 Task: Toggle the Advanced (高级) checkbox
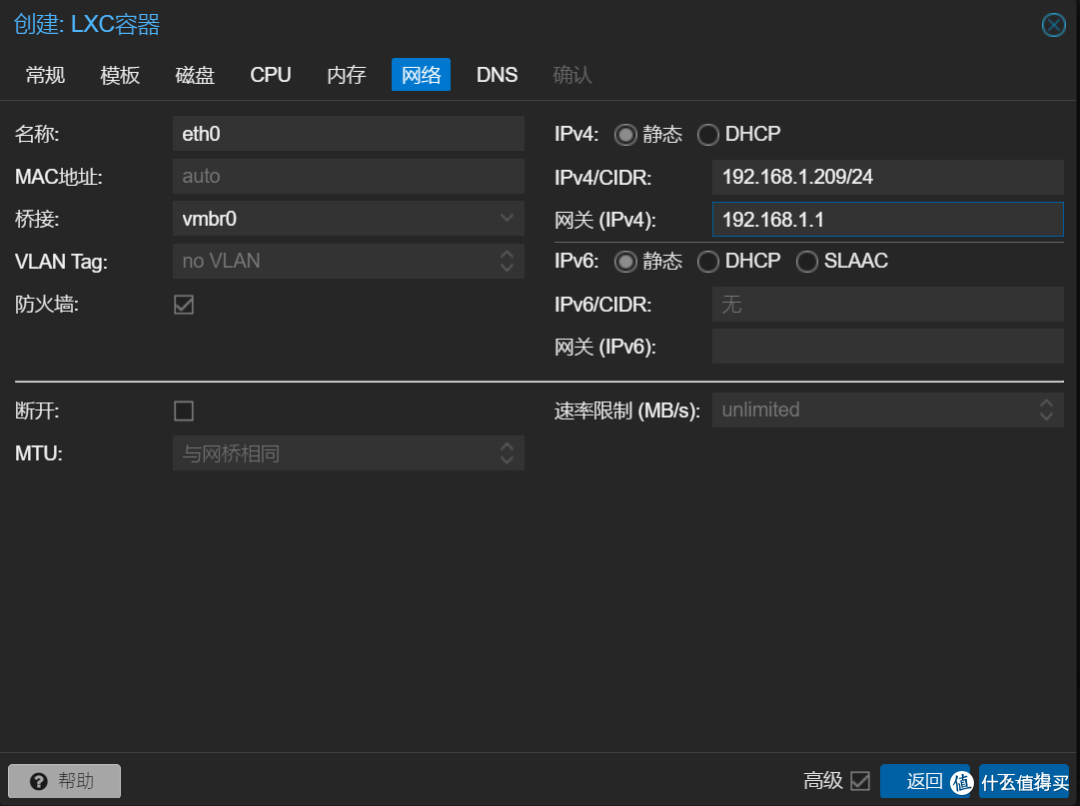tap(860, 781)
